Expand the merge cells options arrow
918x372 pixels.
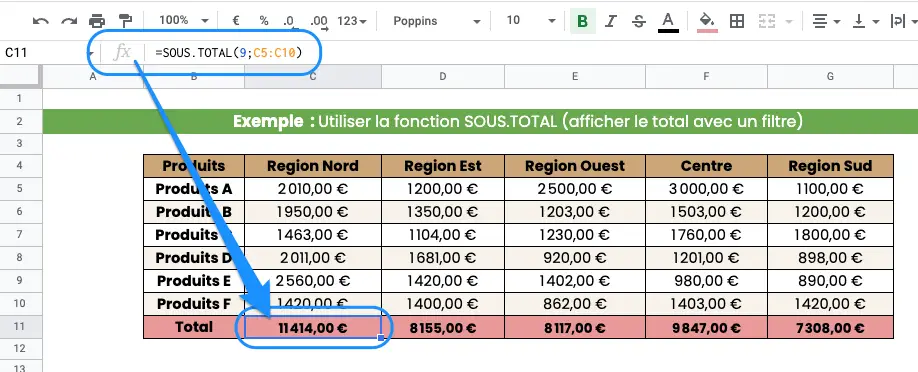pyautogui.click(x=789, y=22)
